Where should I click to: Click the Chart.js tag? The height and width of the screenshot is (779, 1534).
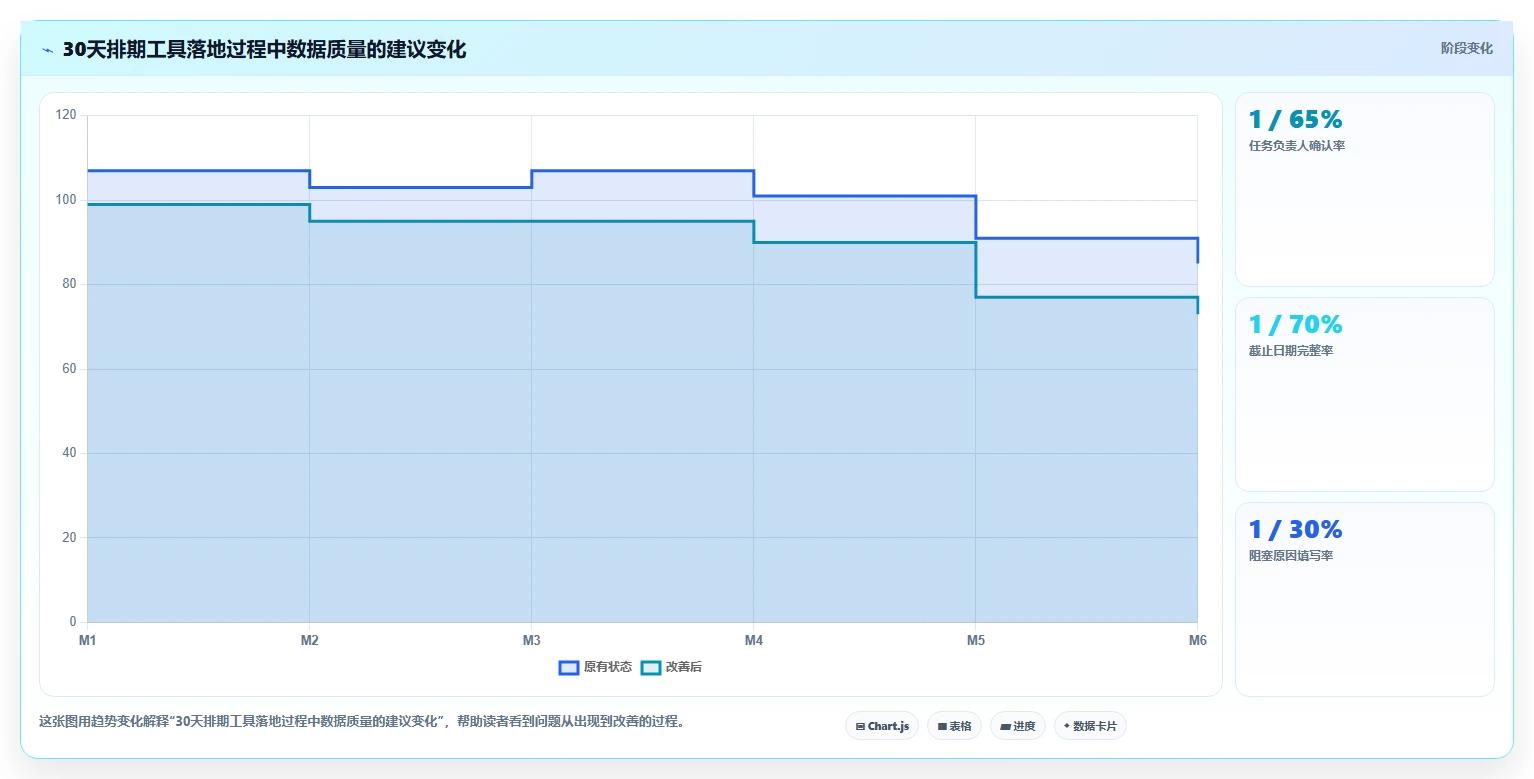coord(882,726)
